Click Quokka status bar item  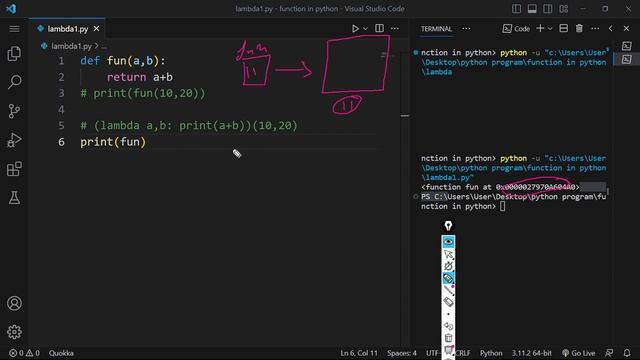[61, 353]
